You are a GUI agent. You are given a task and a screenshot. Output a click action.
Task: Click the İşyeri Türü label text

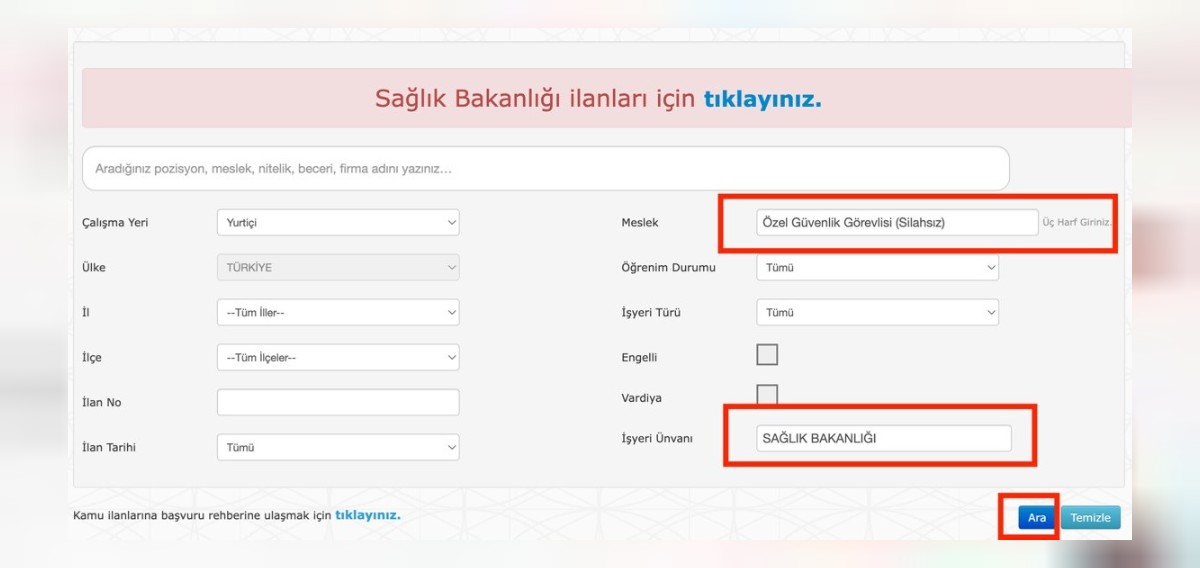[651, 313]
